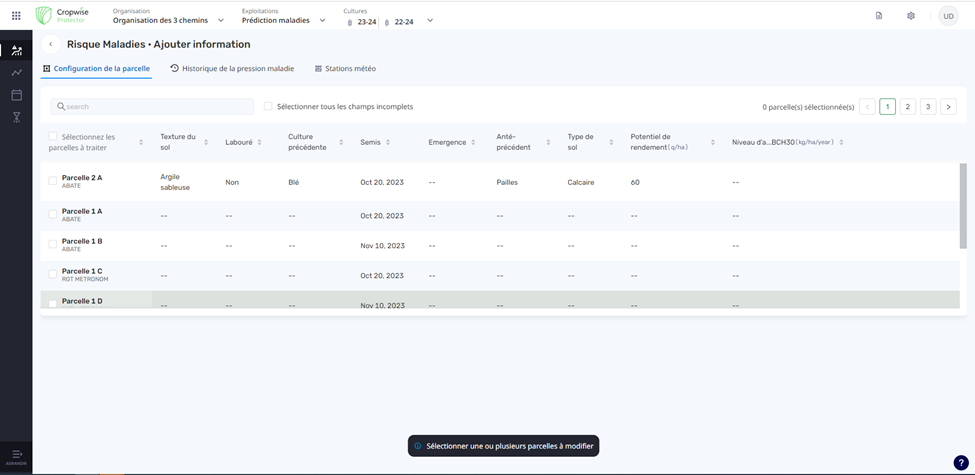
Task: Open the calendar icon in sidebar
Action: [16, 95]
